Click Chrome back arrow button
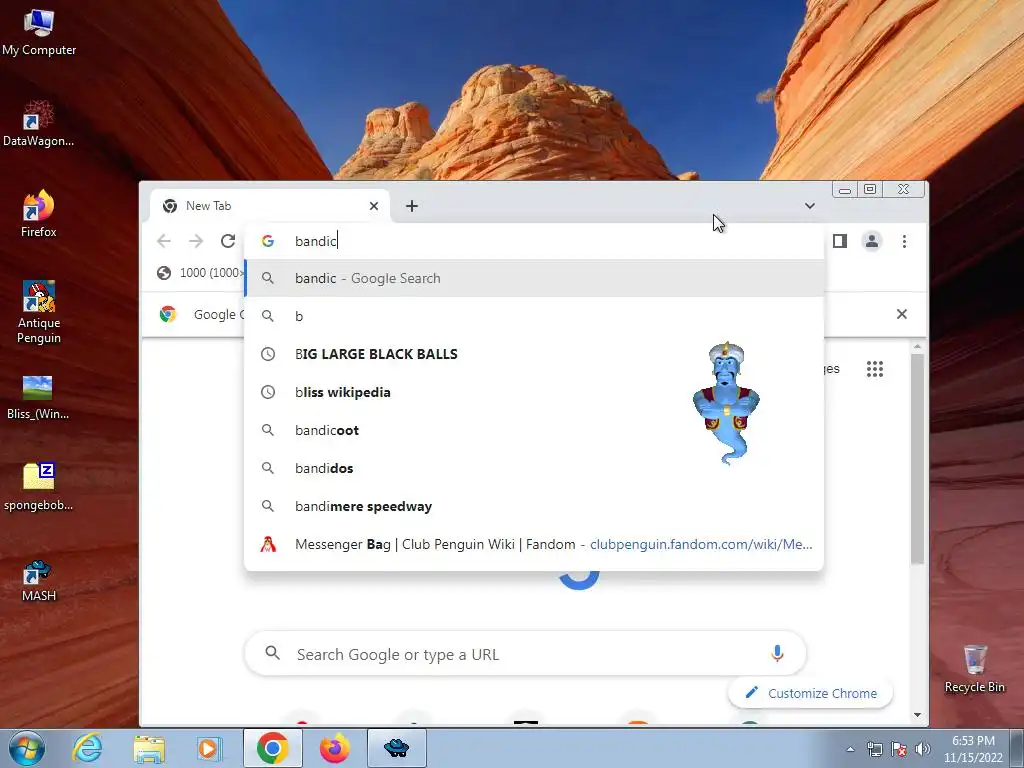This screenshot has width=1024, height=768. pos(164,241)
